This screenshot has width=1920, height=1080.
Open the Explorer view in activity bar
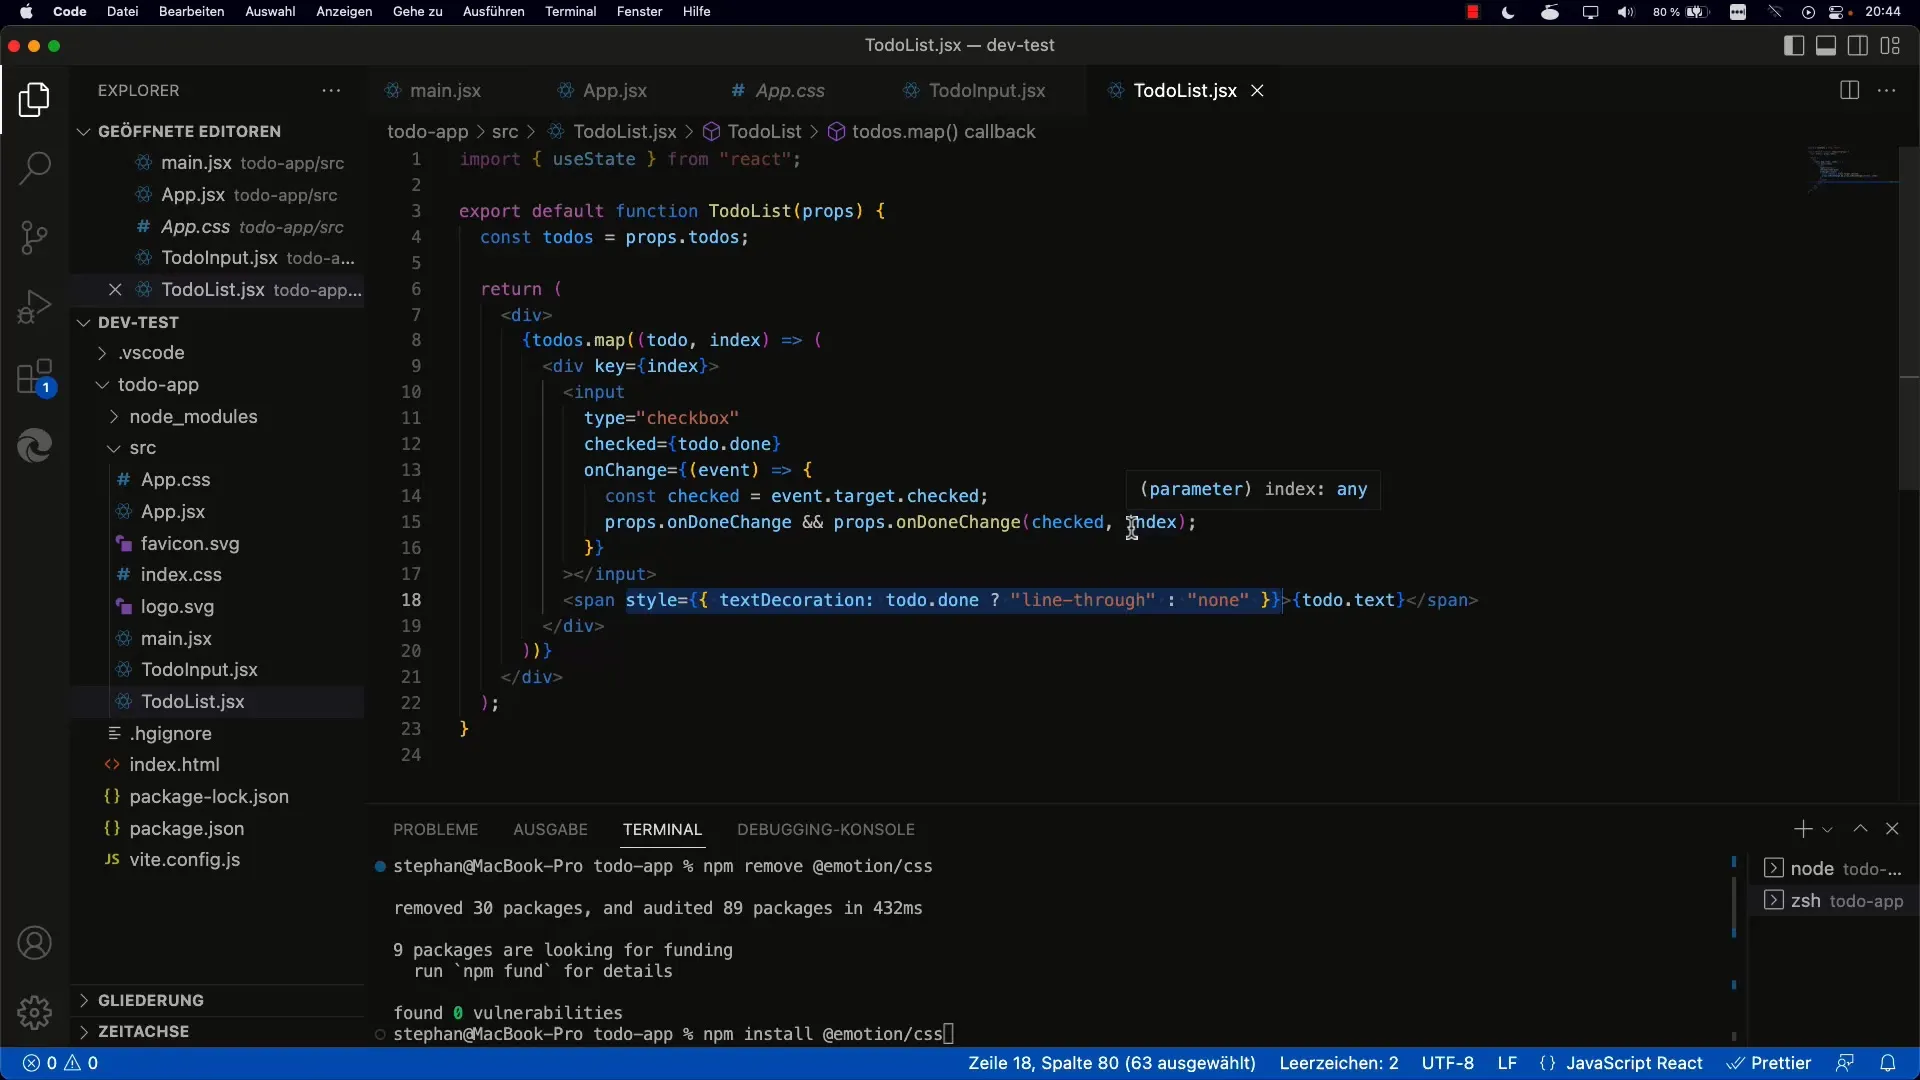[x=34, y=100]
